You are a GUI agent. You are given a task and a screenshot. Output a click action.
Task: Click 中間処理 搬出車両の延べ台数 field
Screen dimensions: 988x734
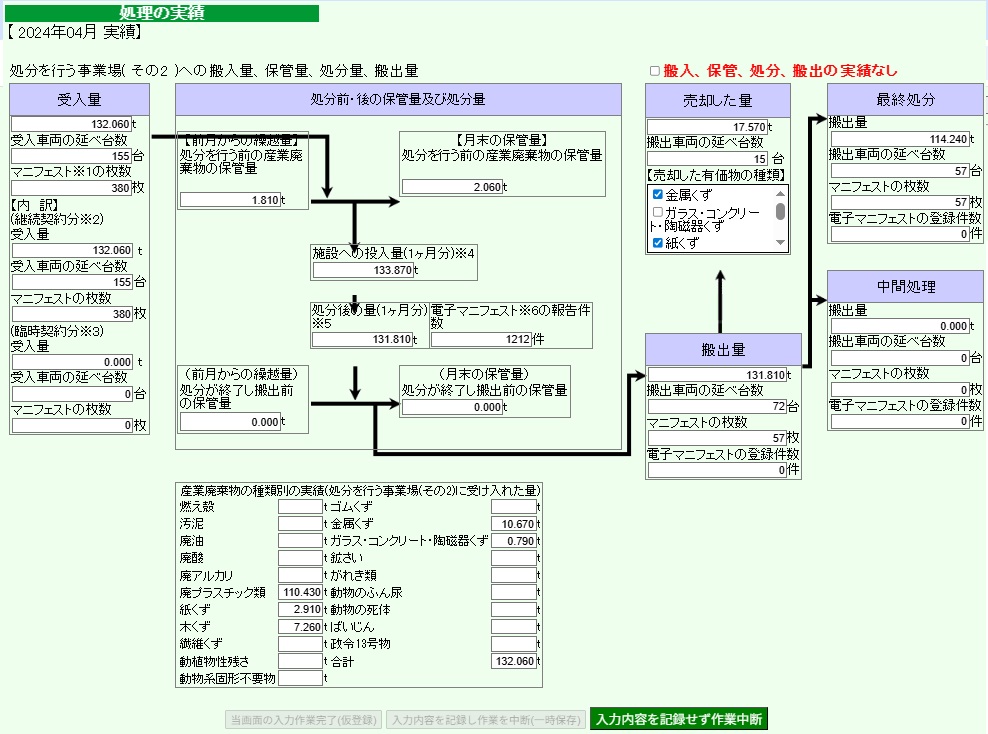tap(900, 358)
